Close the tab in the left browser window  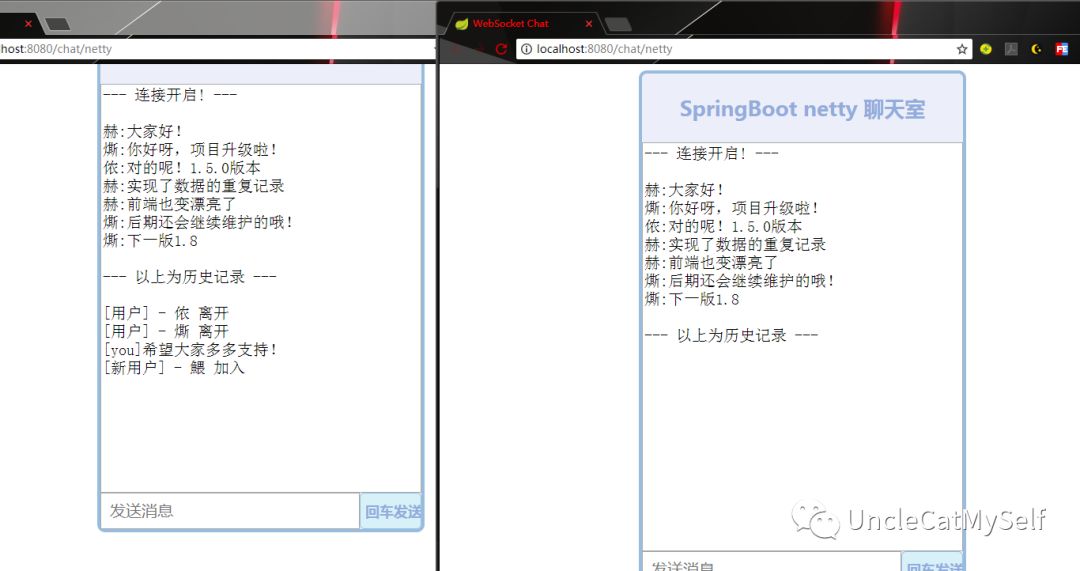(28, 23)
